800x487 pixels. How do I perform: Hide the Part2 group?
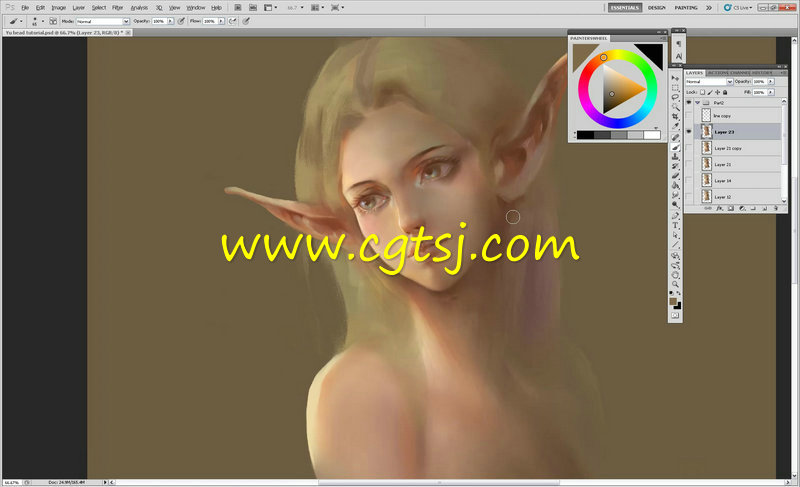pos(689,102)
